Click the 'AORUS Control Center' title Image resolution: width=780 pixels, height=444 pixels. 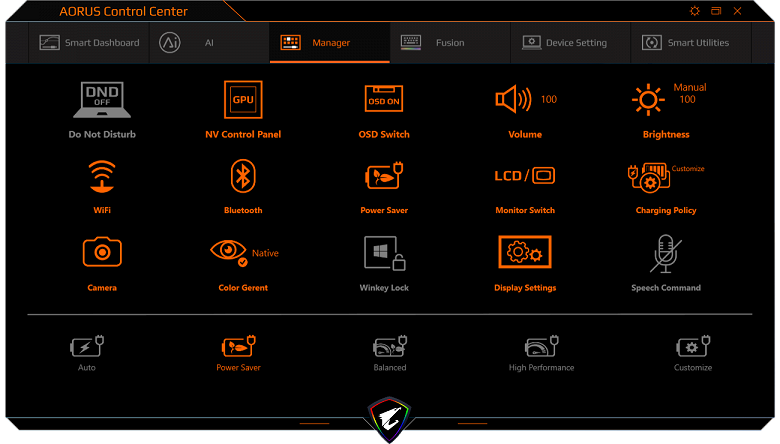[x=123, y=11]
